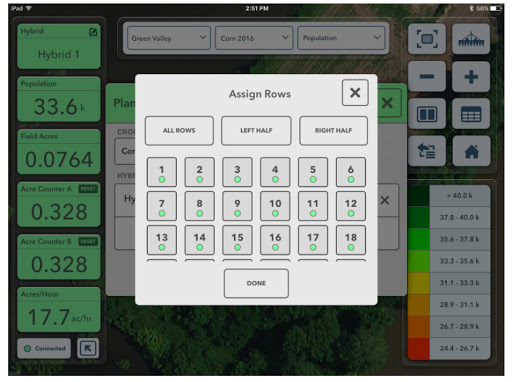Open the Population layer dropdown
The image size is (512, 382).
[x=341, y=38]
